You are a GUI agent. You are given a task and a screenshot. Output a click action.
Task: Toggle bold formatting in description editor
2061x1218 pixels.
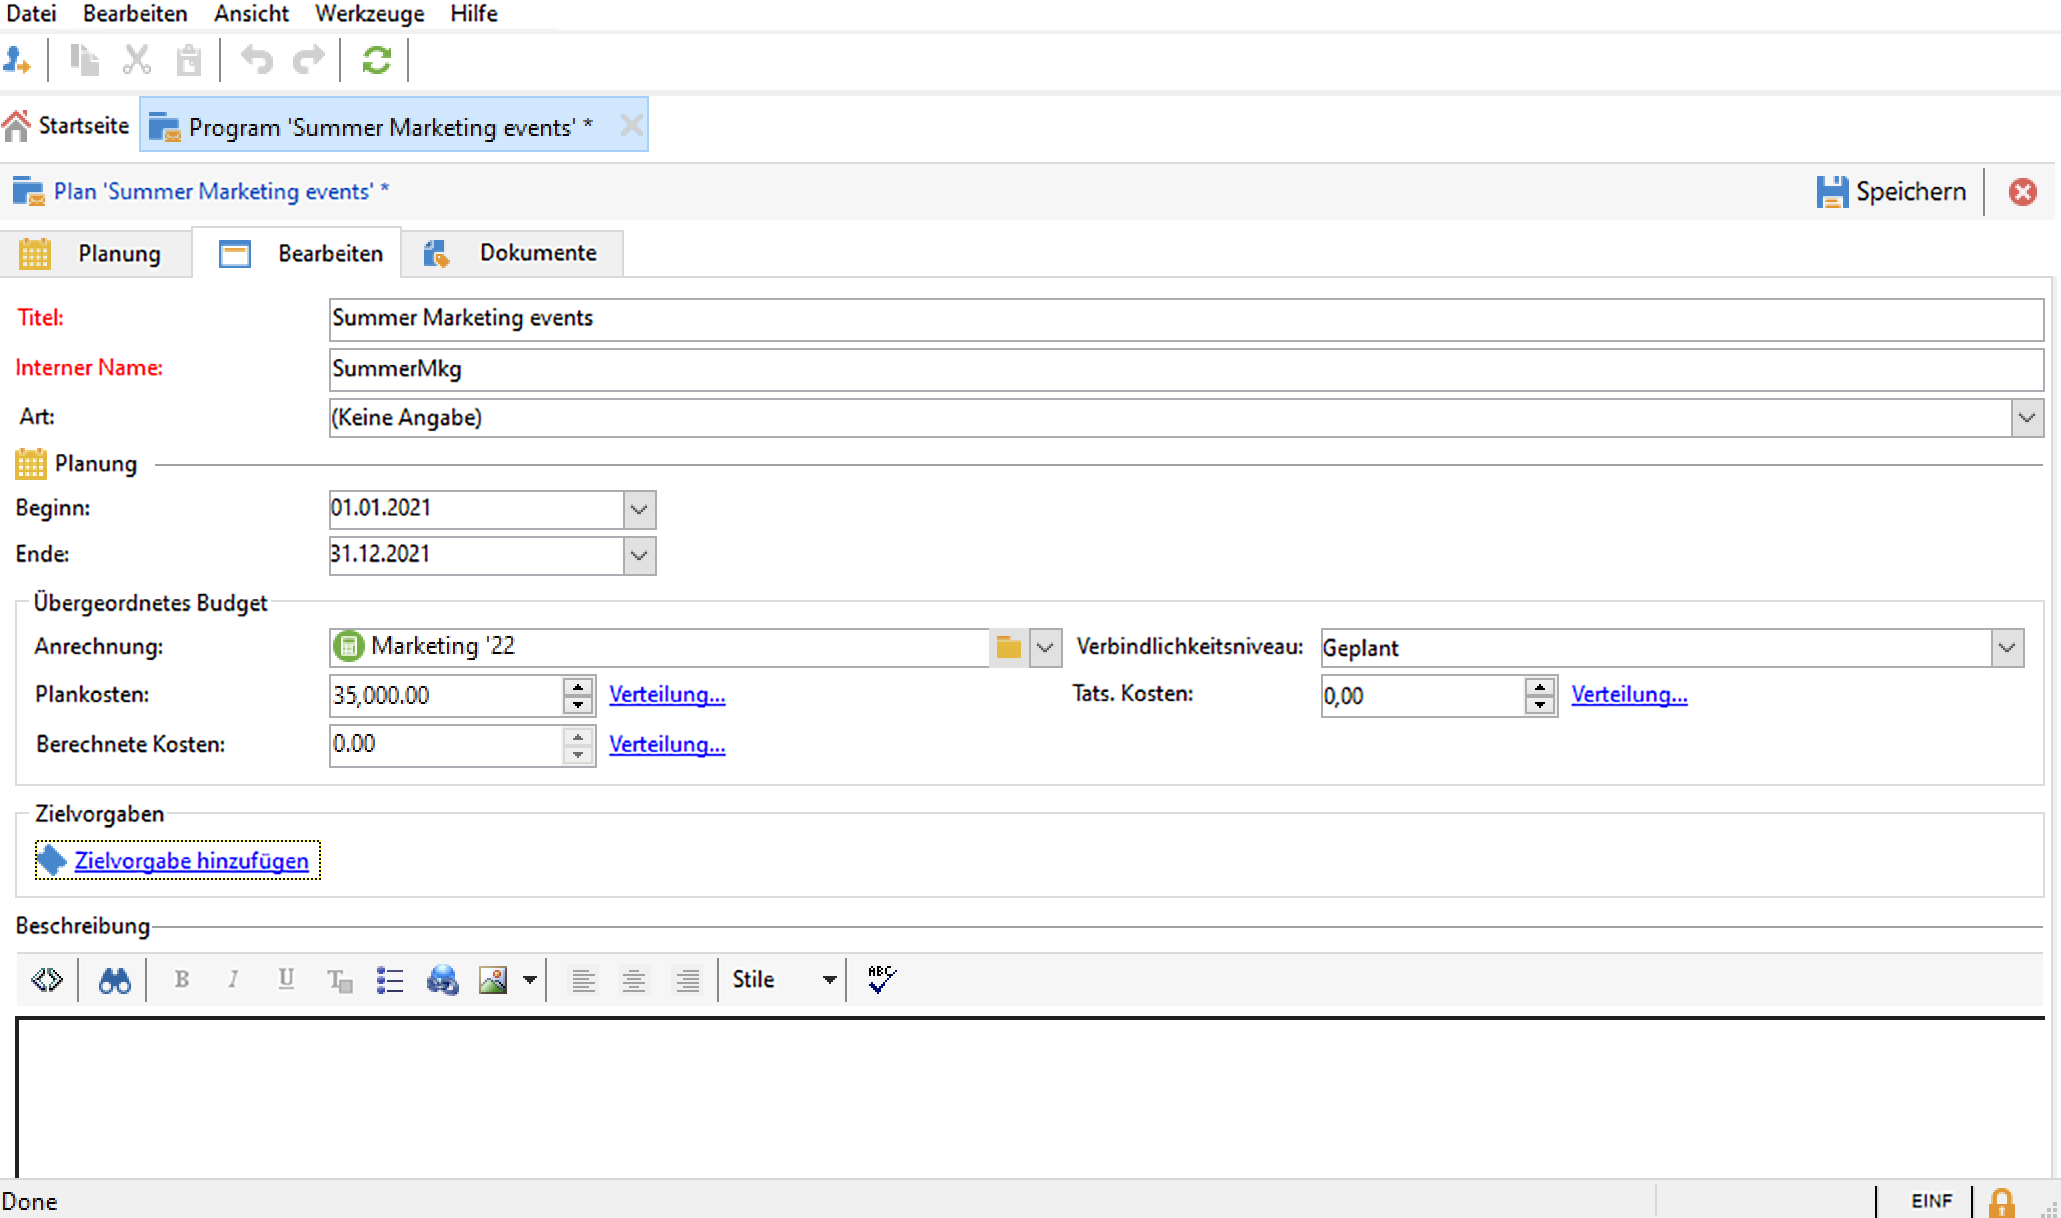(x=181, y=980)
